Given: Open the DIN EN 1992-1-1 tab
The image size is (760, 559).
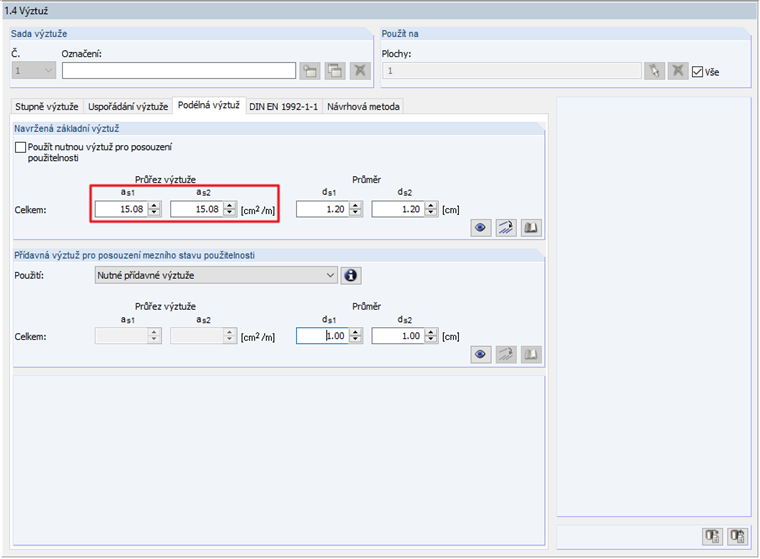Looking at the screenshot, I should click(x=284, y=107).
